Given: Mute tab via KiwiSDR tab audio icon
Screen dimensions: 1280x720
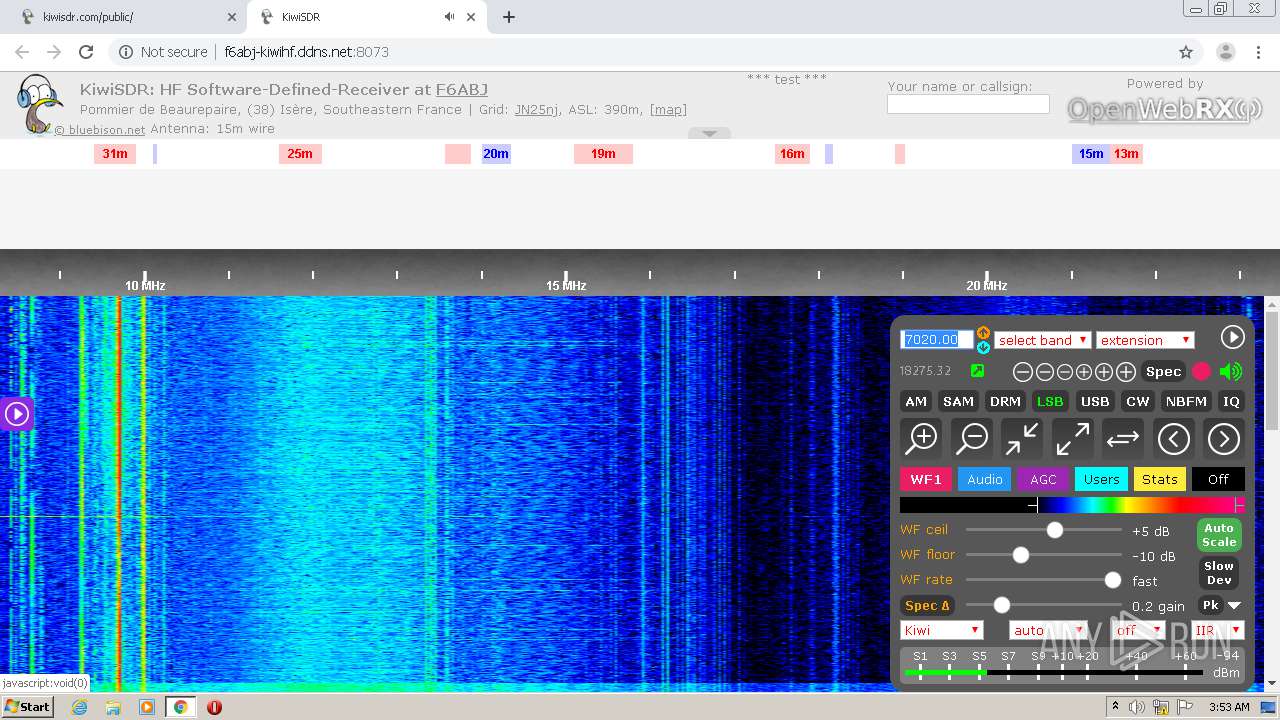Looking at the screenshot, I should tap(450, 17).
